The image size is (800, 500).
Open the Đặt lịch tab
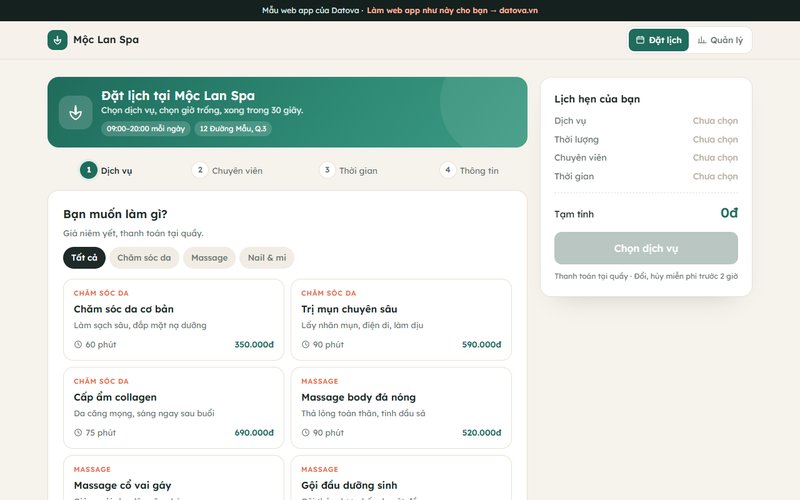[659, 40]
